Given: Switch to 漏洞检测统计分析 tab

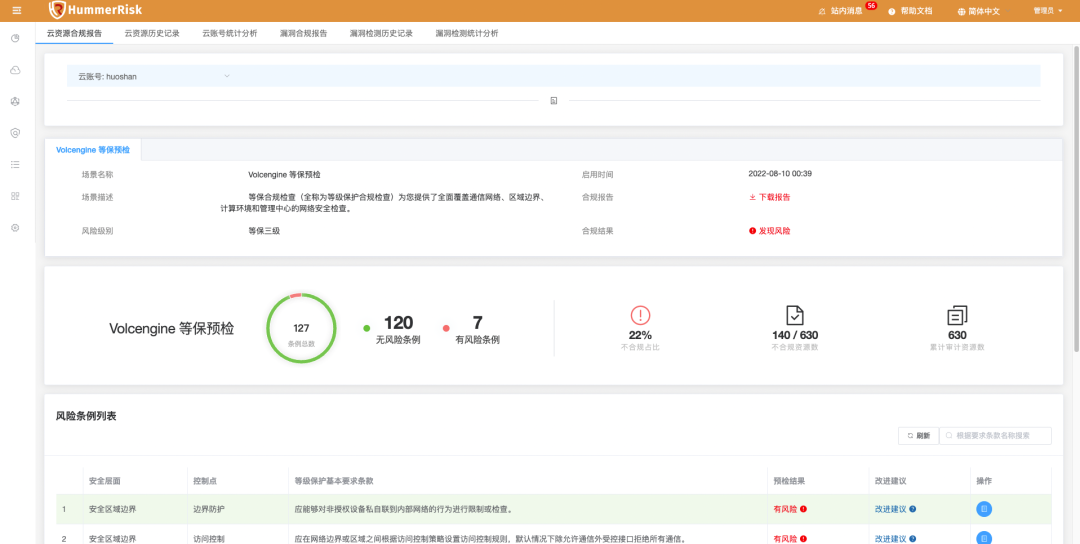Looking at the screenshot, I should tap(467, 33).
